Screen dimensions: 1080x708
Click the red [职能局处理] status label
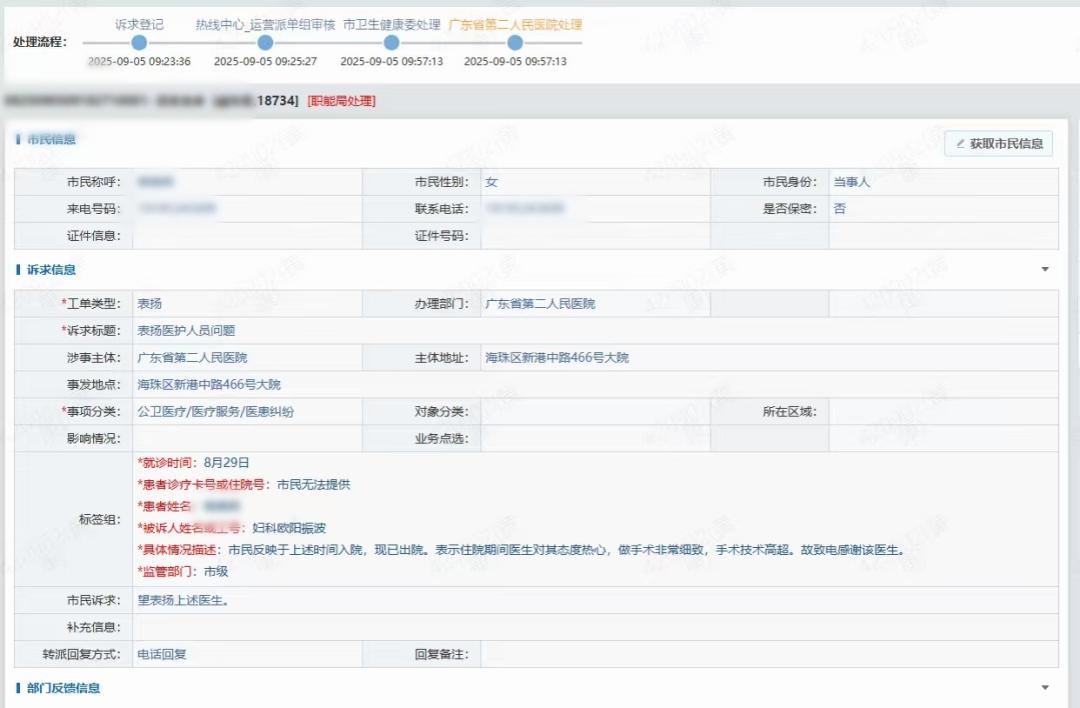click(341, 101)
